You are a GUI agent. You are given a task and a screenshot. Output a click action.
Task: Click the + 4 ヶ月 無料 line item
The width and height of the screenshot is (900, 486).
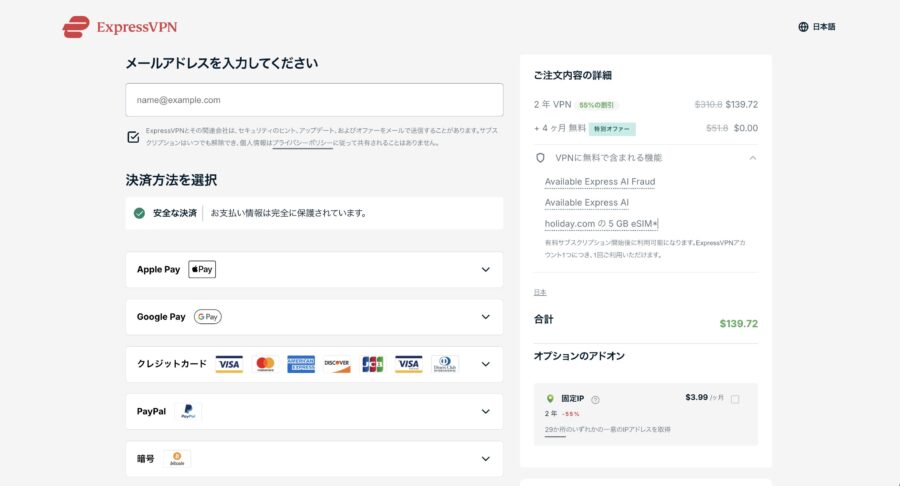560,128
